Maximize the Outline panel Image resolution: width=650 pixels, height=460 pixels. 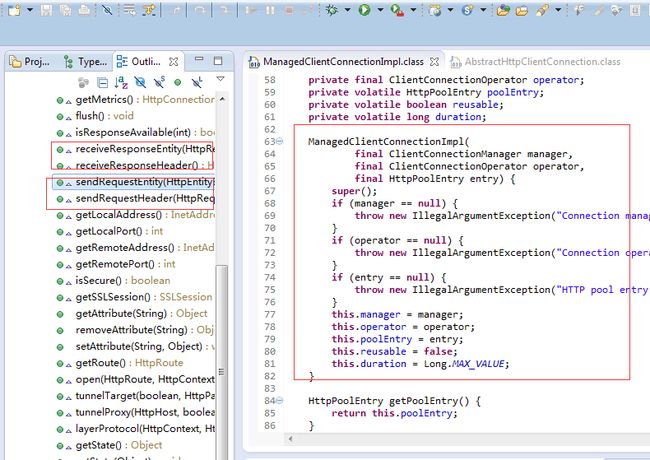click(218, 61)
